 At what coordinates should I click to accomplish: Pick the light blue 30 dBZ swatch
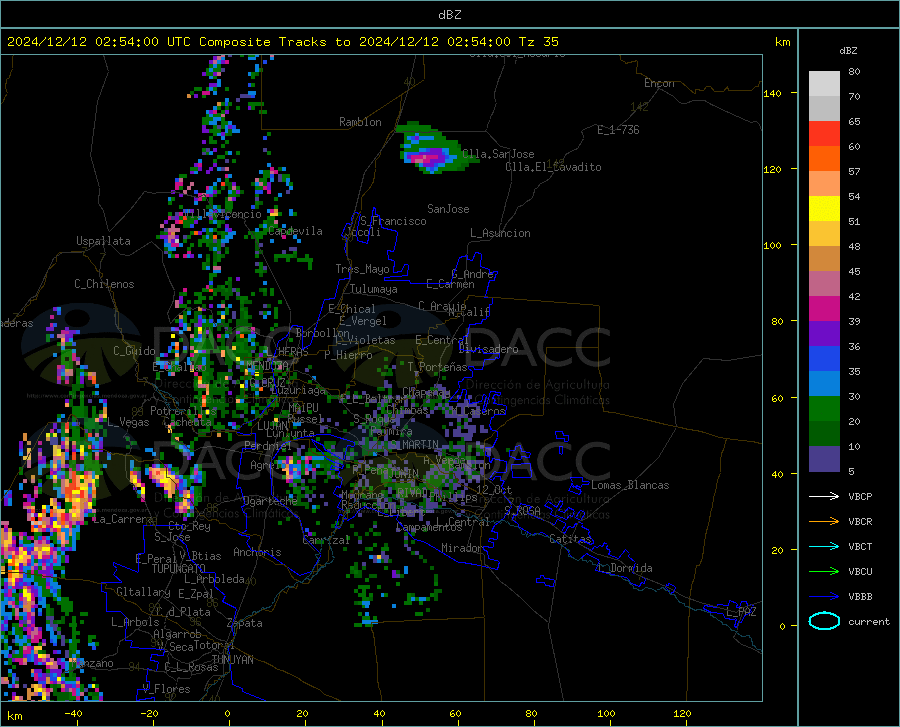coord(824,384)
